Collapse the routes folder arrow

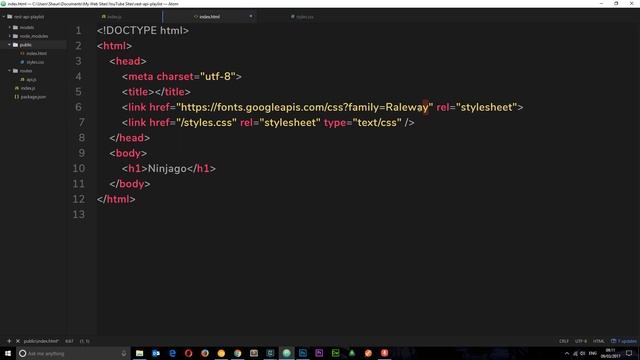(10, 71)
